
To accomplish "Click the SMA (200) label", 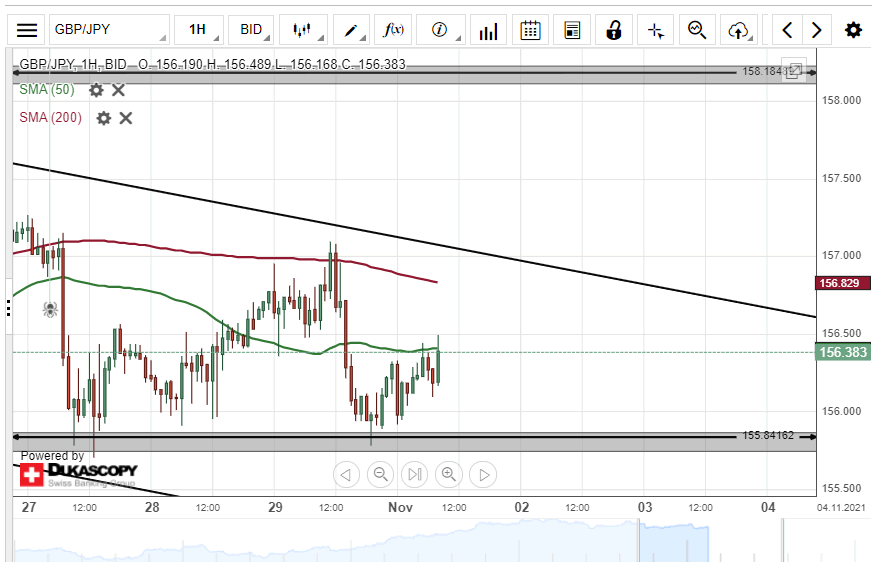I will coord(50,117).
